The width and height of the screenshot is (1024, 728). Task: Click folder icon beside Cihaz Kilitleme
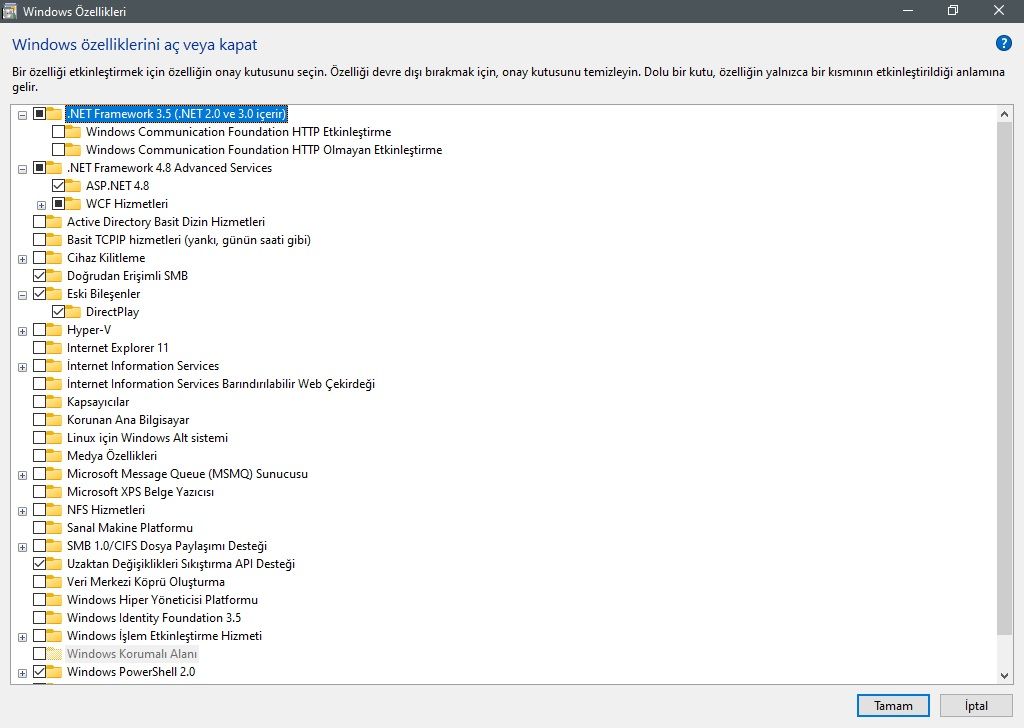pyautogui.click(x=54, y=258)
